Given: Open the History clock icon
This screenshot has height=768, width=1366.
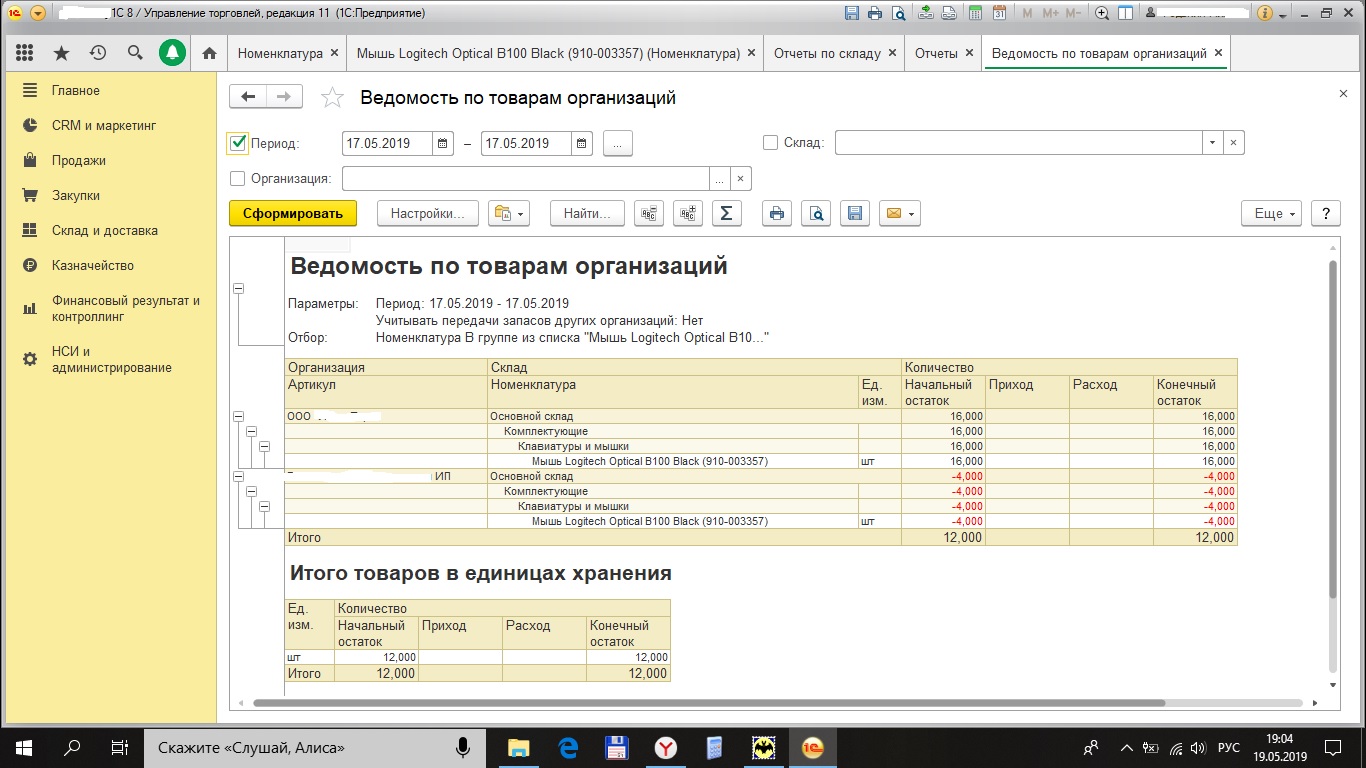Looking at the screenshot, I should click(98, 53).
